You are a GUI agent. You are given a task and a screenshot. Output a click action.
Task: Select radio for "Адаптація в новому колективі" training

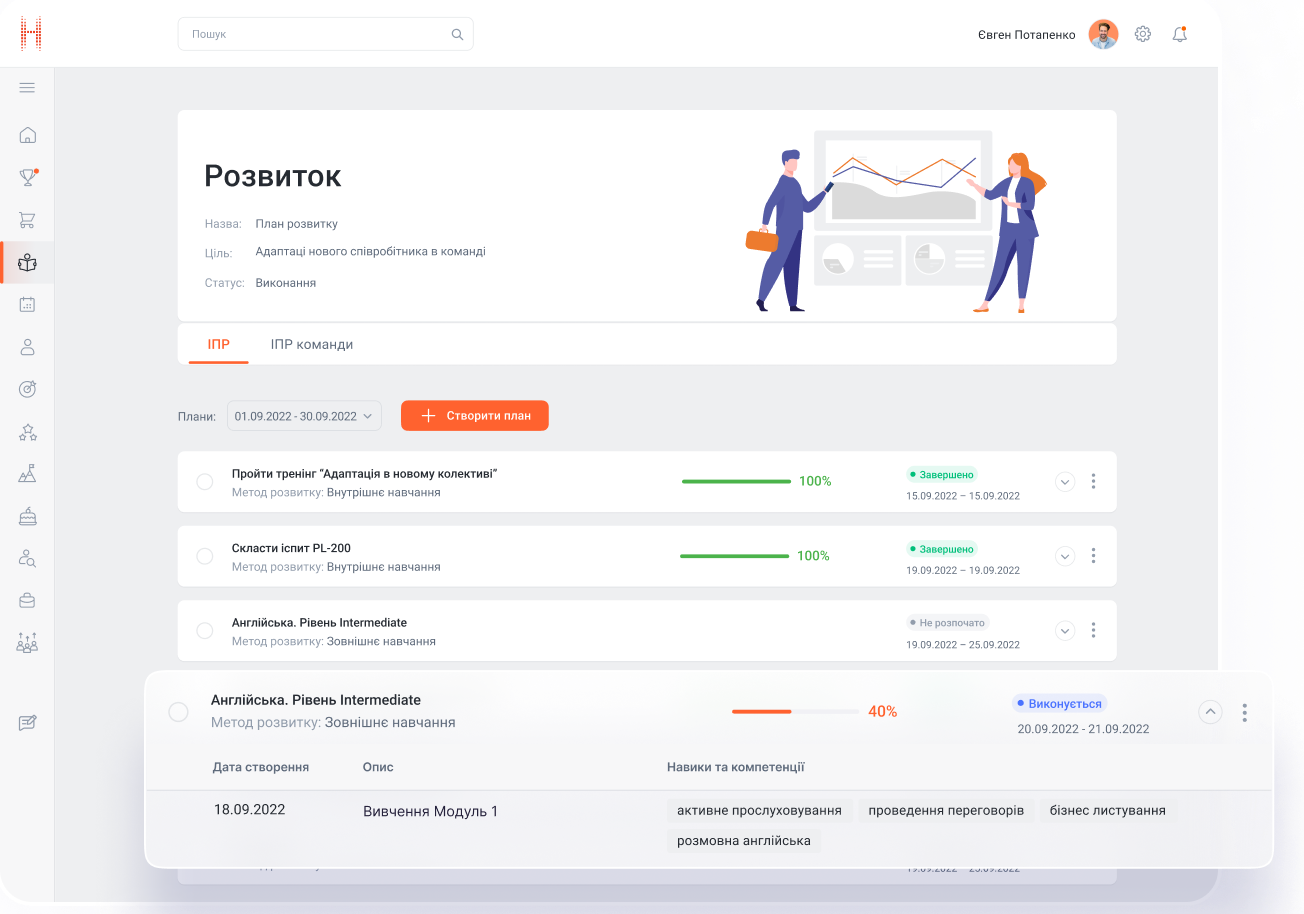205,482
